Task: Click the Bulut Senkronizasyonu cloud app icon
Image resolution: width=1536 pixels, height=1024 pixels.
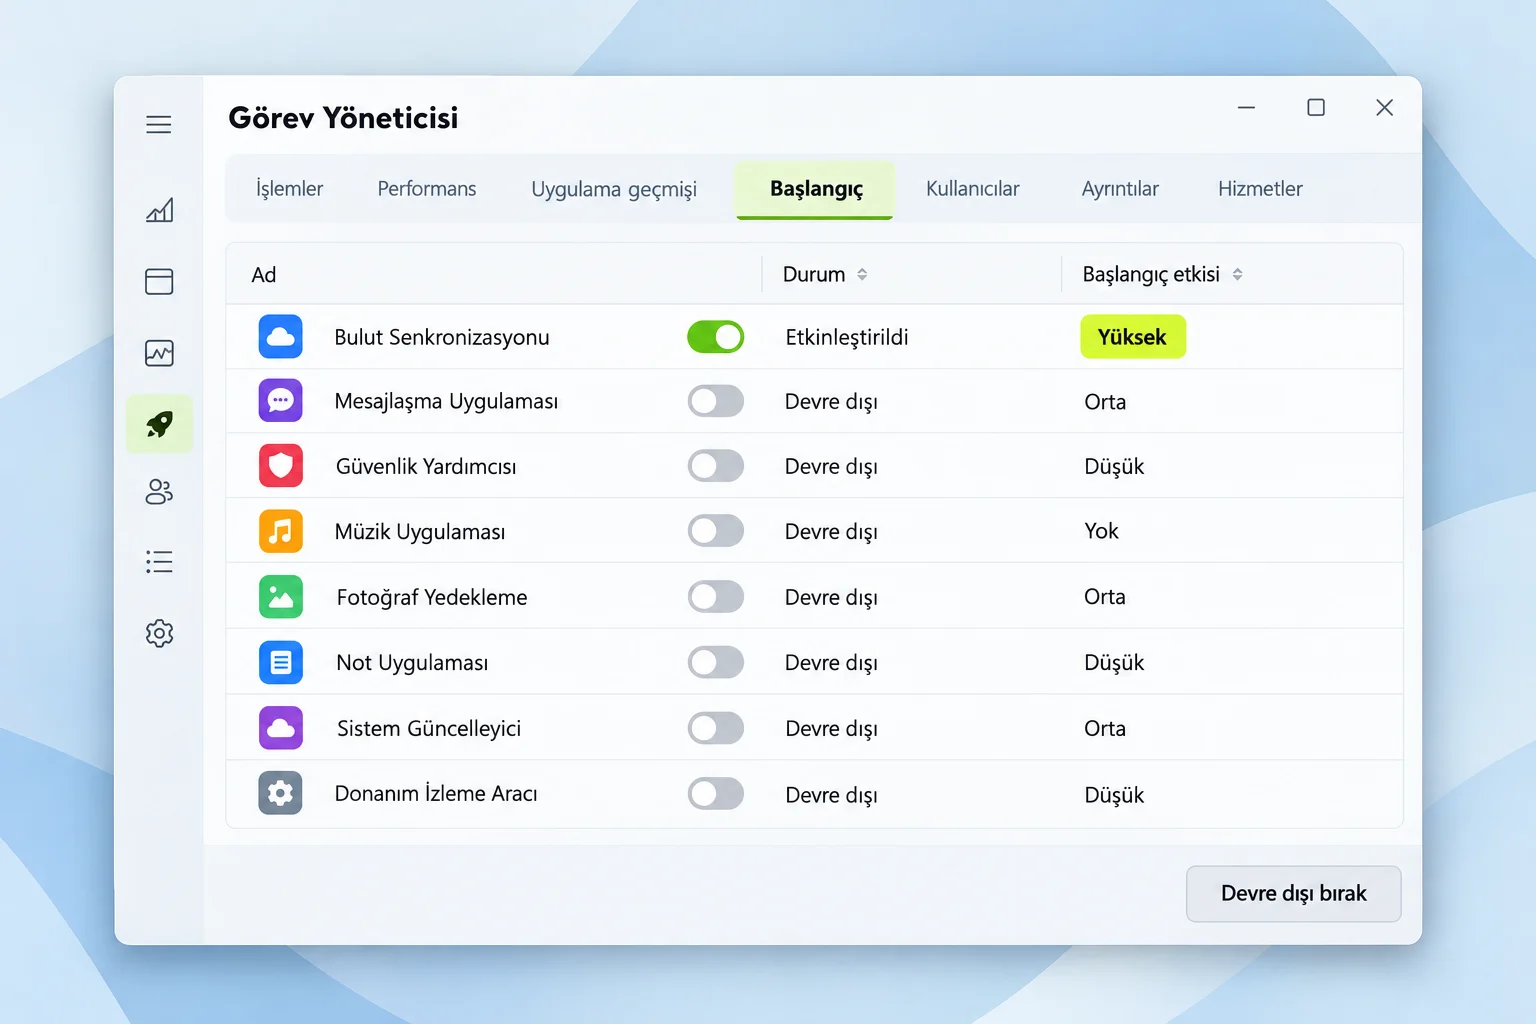Action: [x=281, y=336]
